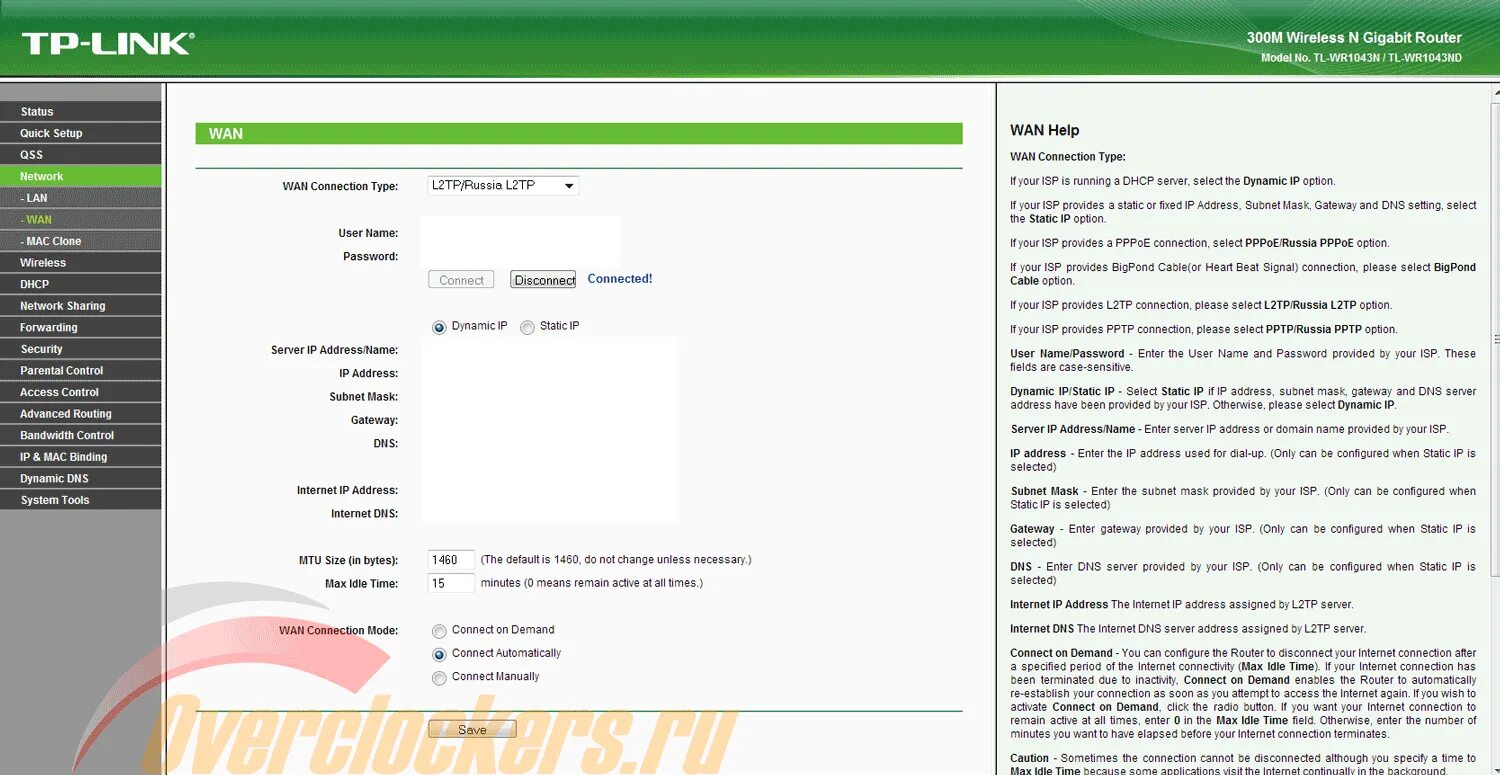Viewport: 1500px width, 775px height.
Task: Select the Static IP radio button
Action: 527,328
